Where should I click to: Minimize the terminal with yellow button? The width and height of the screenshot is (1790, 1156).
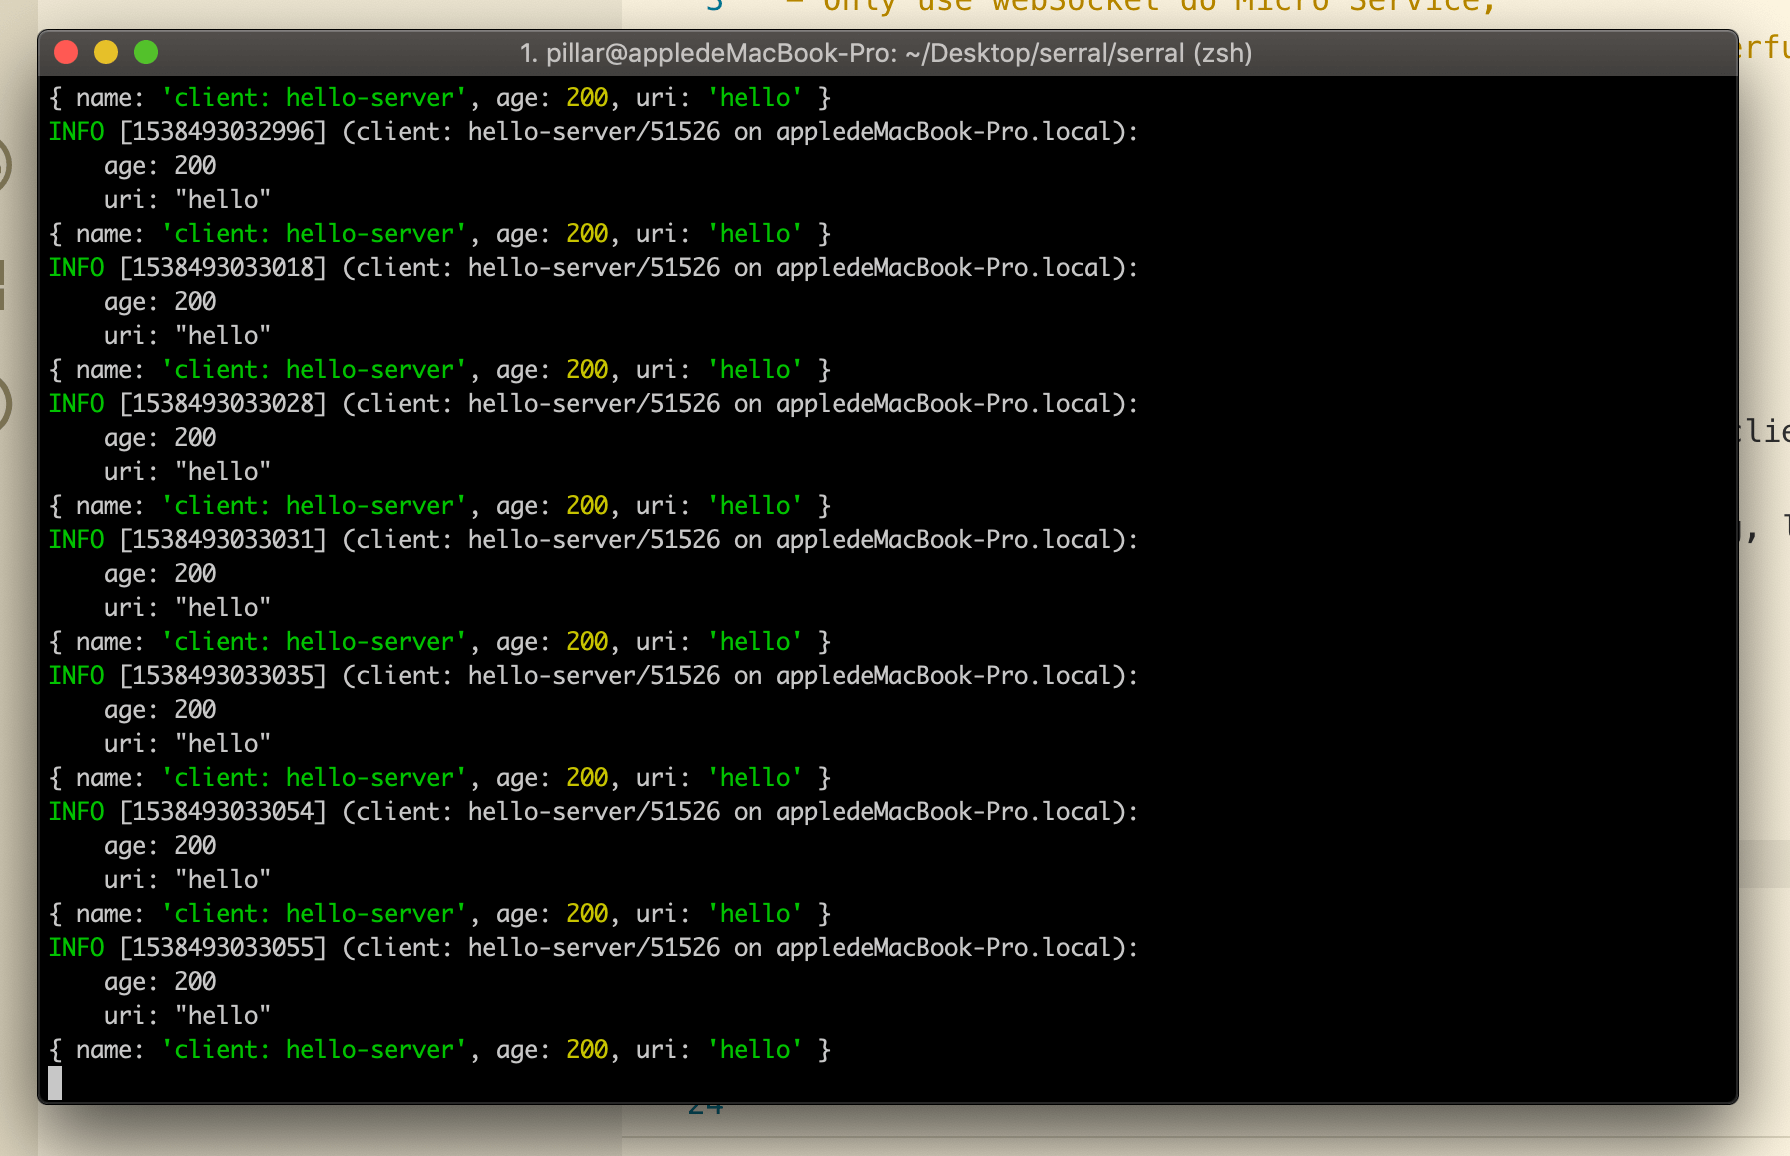[106, 52]
